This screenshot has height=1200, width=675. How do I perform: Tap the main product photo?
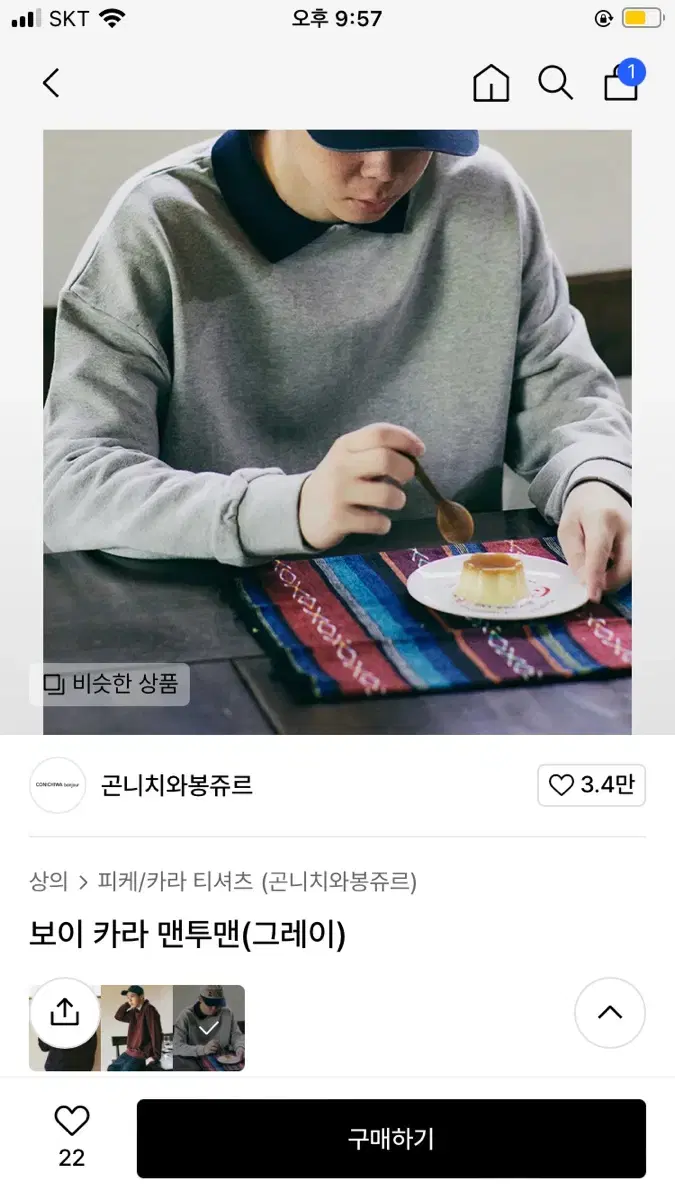pyautogui.click(x=337, y=432)
